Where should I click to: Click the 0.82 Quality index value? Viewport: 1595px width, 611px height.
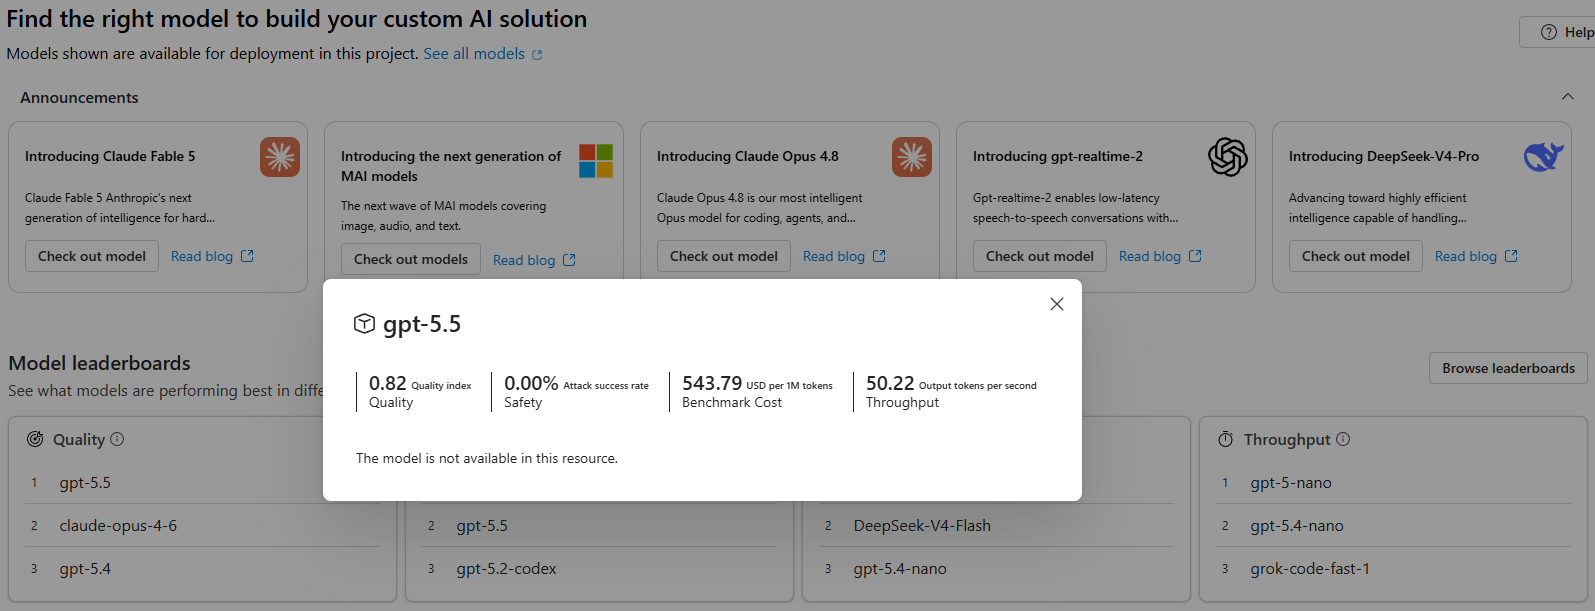tap(388, 383)
